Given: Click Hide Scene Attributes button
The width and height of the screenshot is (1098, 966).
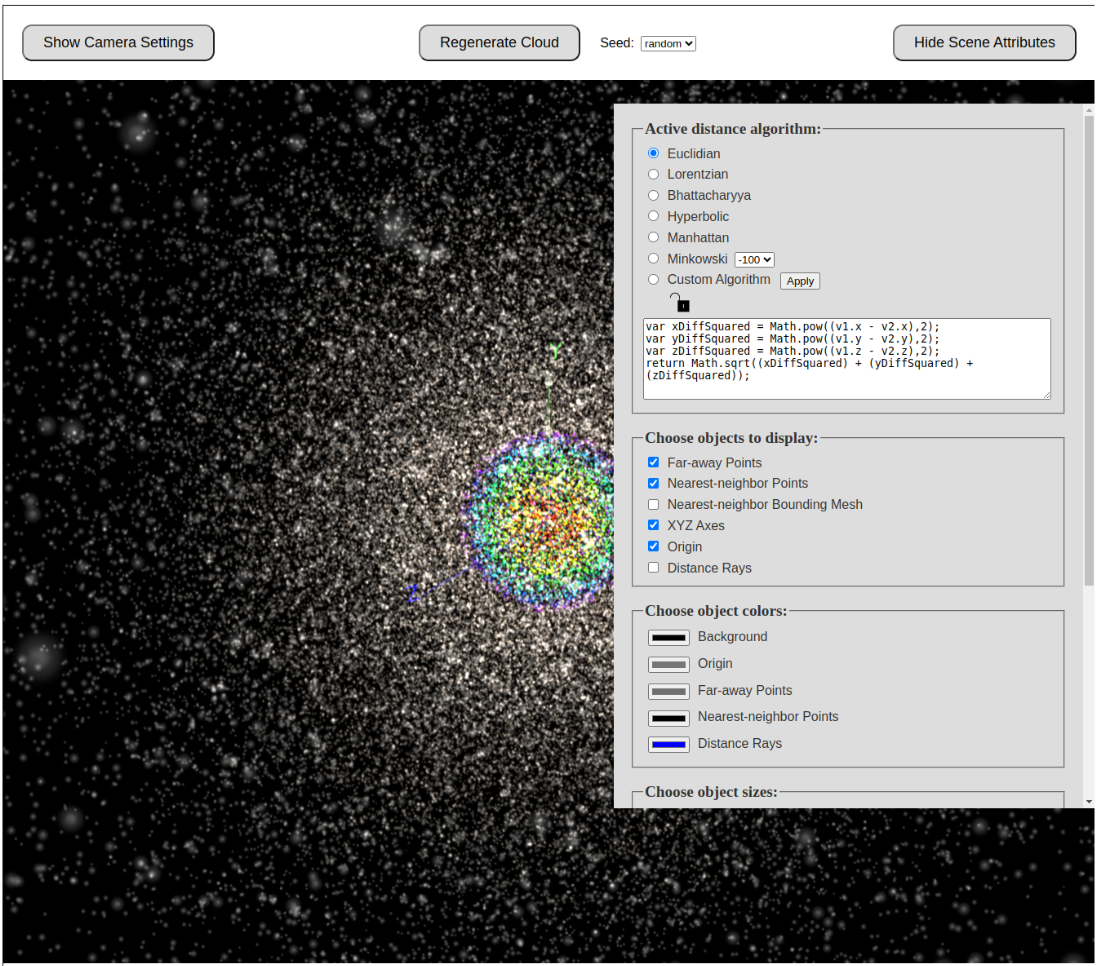Looking at the screenshot, I should click(984, 43).
